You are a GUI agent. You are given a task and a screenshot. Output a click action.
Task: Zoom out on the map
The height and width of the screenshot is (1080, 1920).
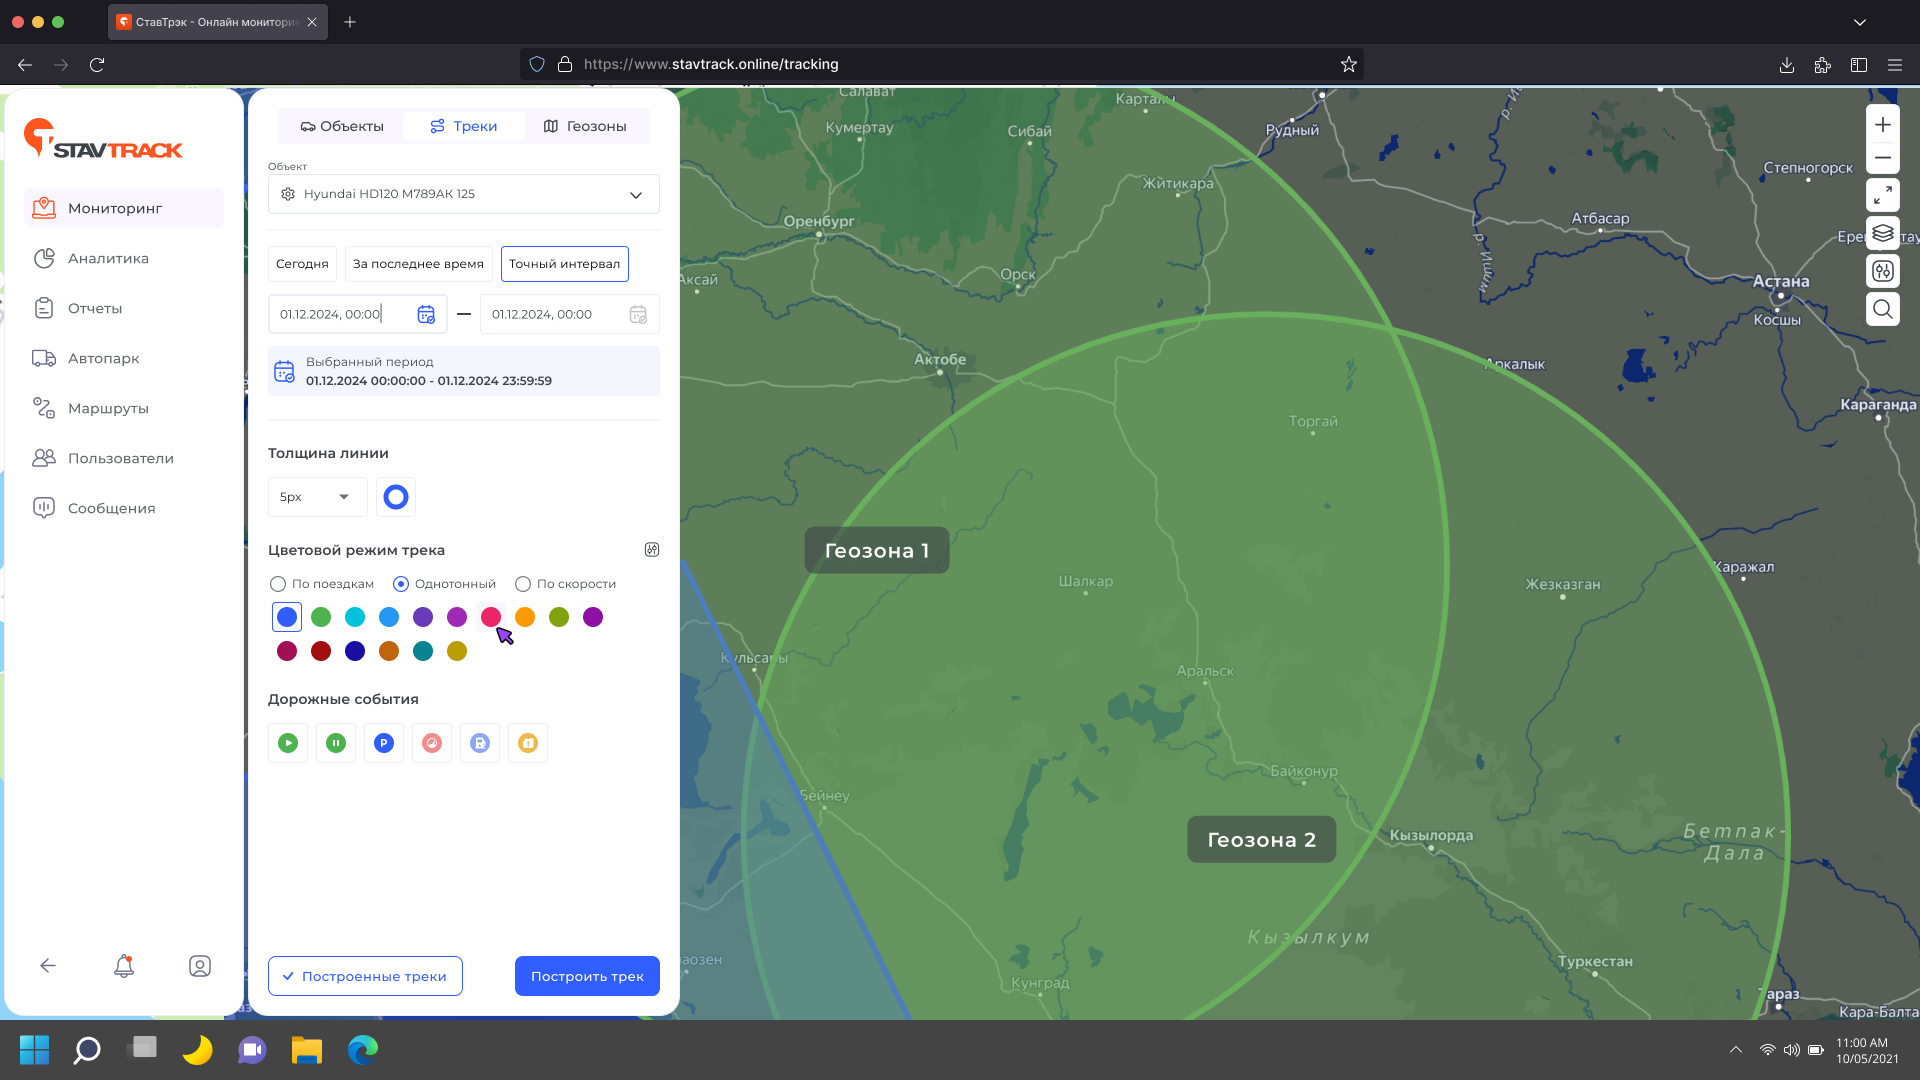click(x=1883, y=158)
